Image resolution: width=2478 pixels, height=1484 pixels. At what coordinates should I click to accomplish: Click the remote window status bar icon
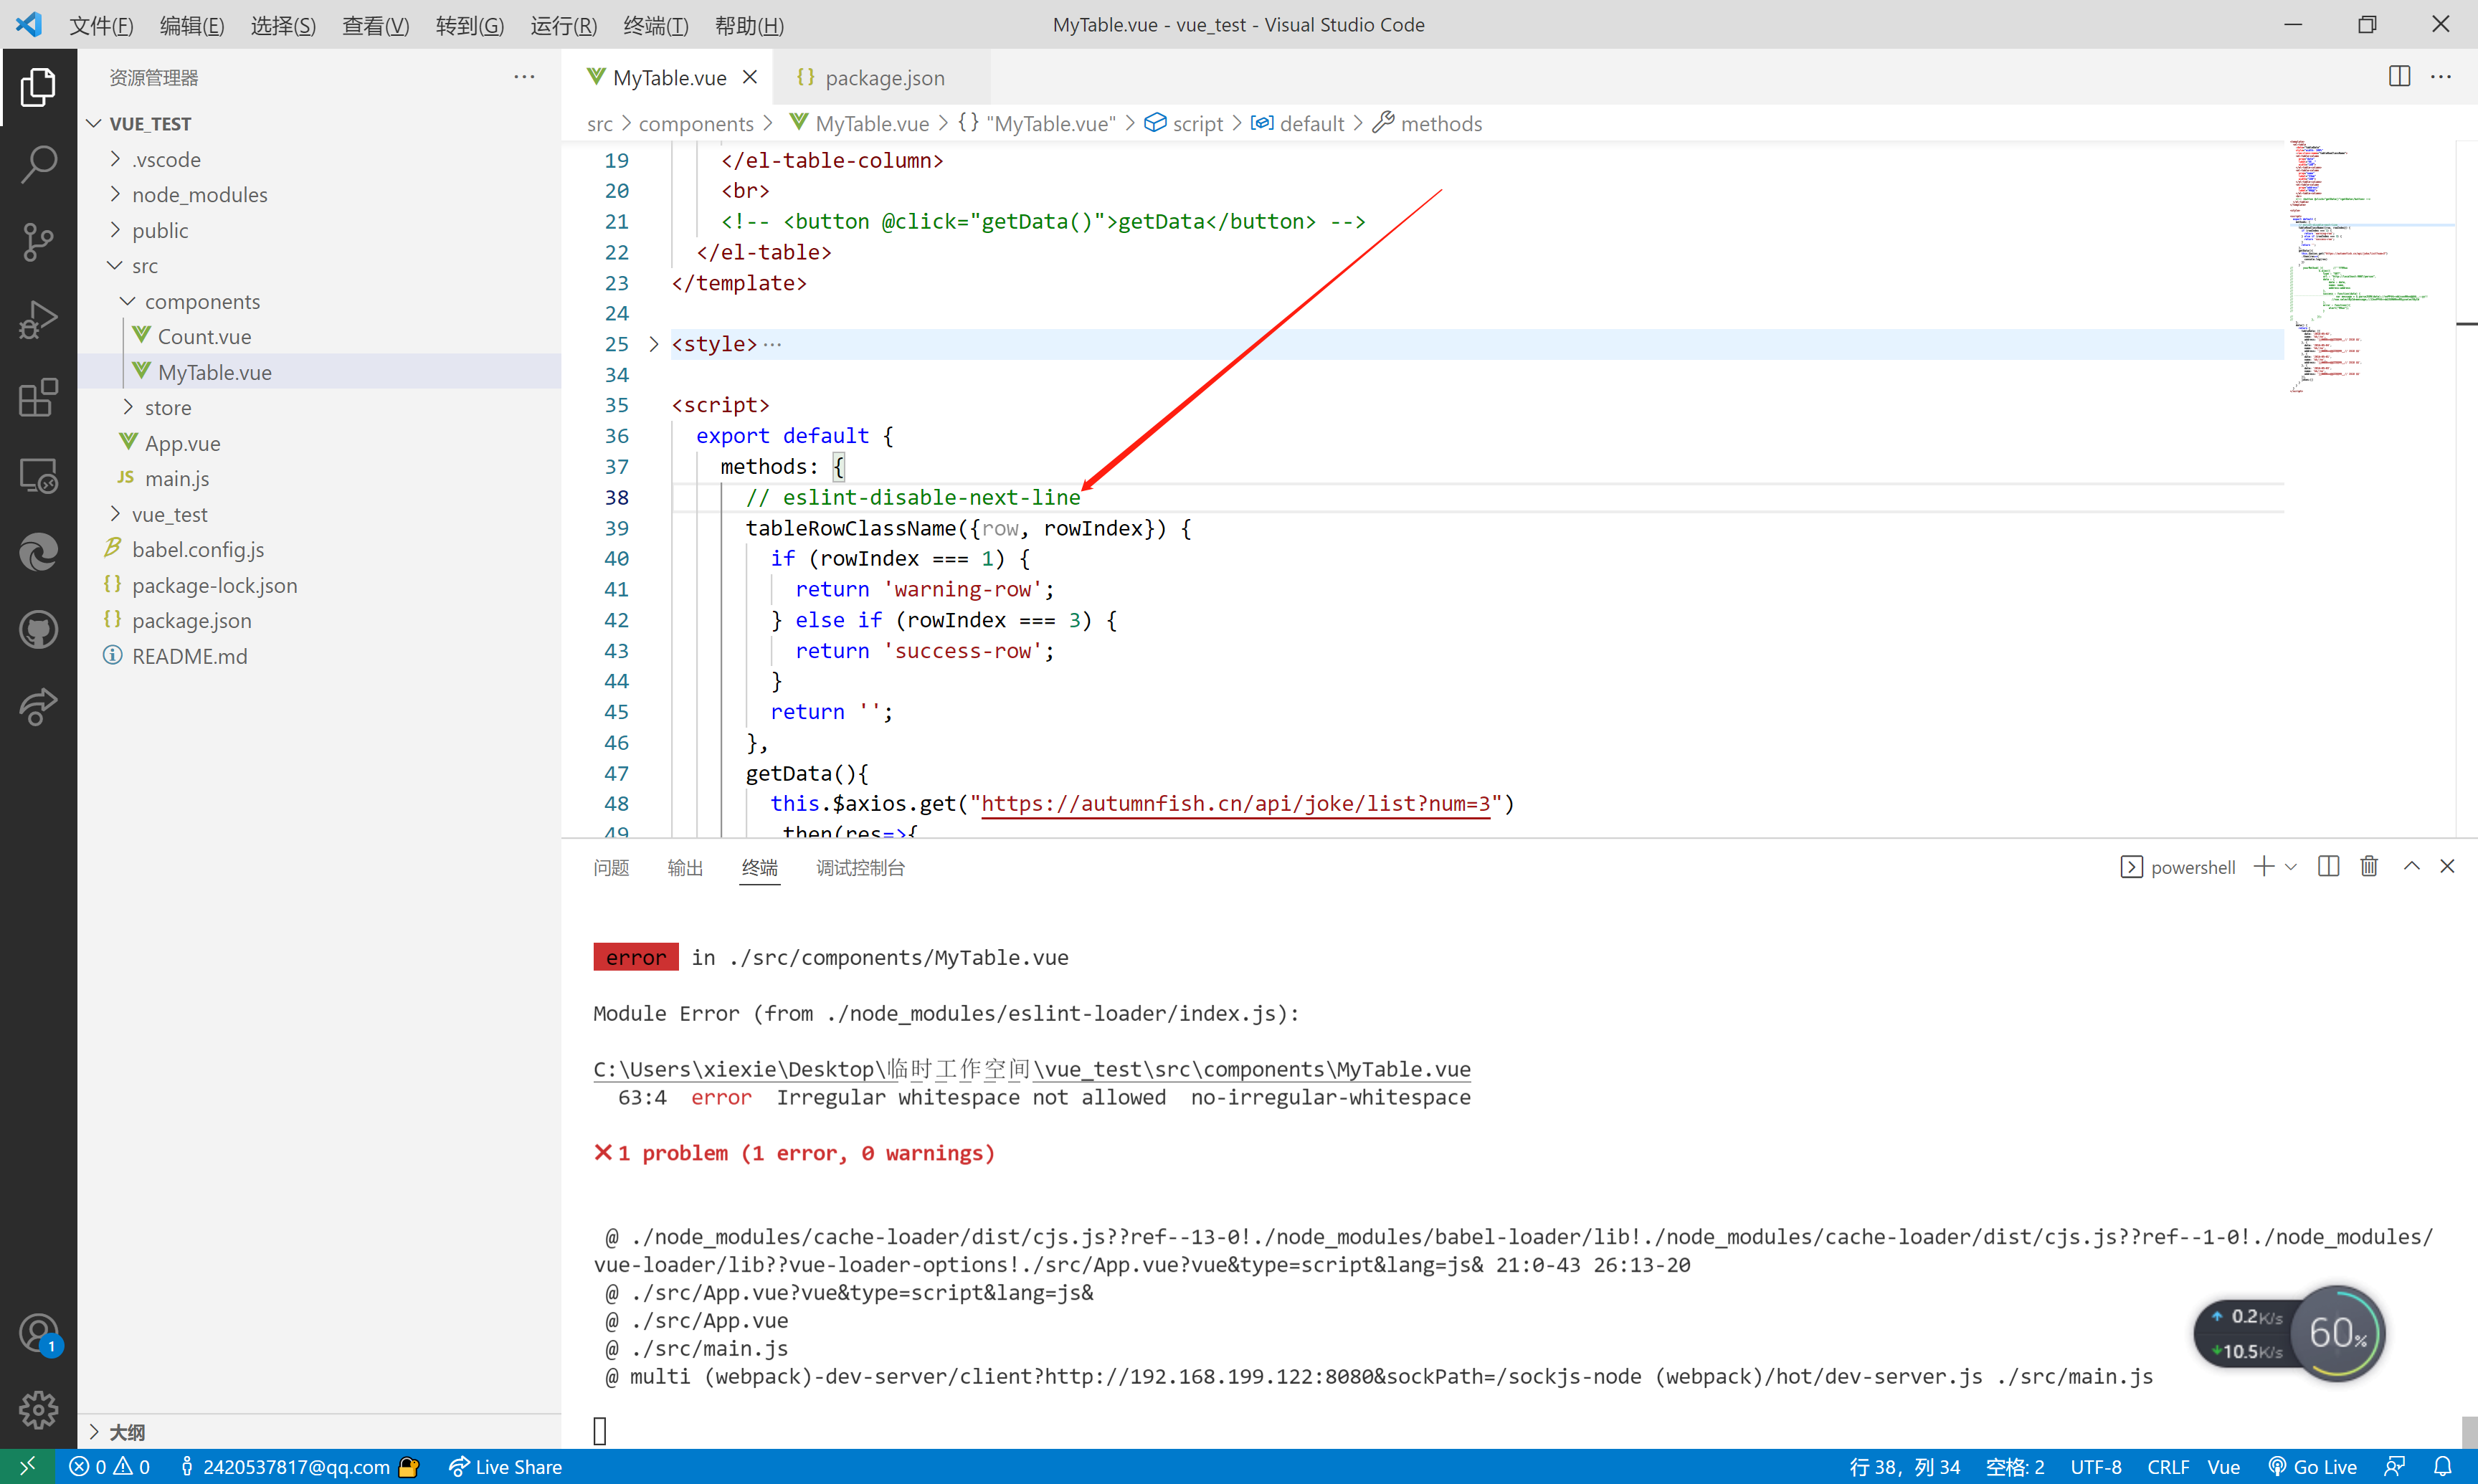point(27,1466)
